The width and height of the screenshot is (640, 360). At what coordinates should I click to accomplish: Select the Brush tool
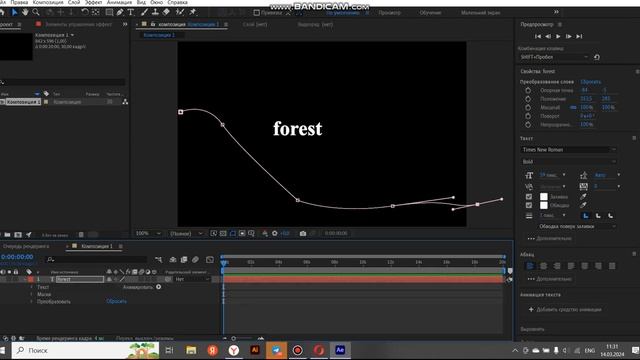pos(144,12)
